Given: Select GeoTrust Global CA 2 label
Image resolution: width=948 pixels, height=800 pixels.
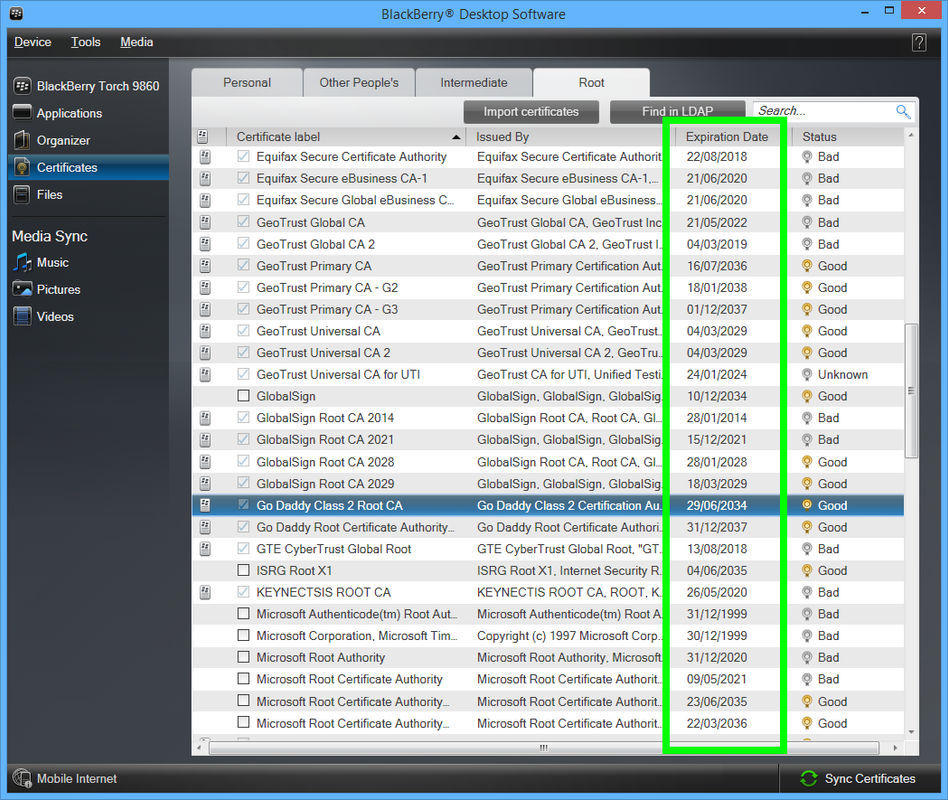Looking at the screenshot, I should (316, 244).
